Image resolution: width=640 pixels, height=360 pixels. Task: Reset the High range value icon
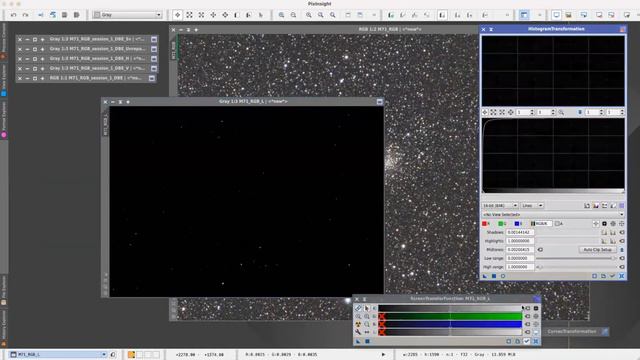click(622, 267)
